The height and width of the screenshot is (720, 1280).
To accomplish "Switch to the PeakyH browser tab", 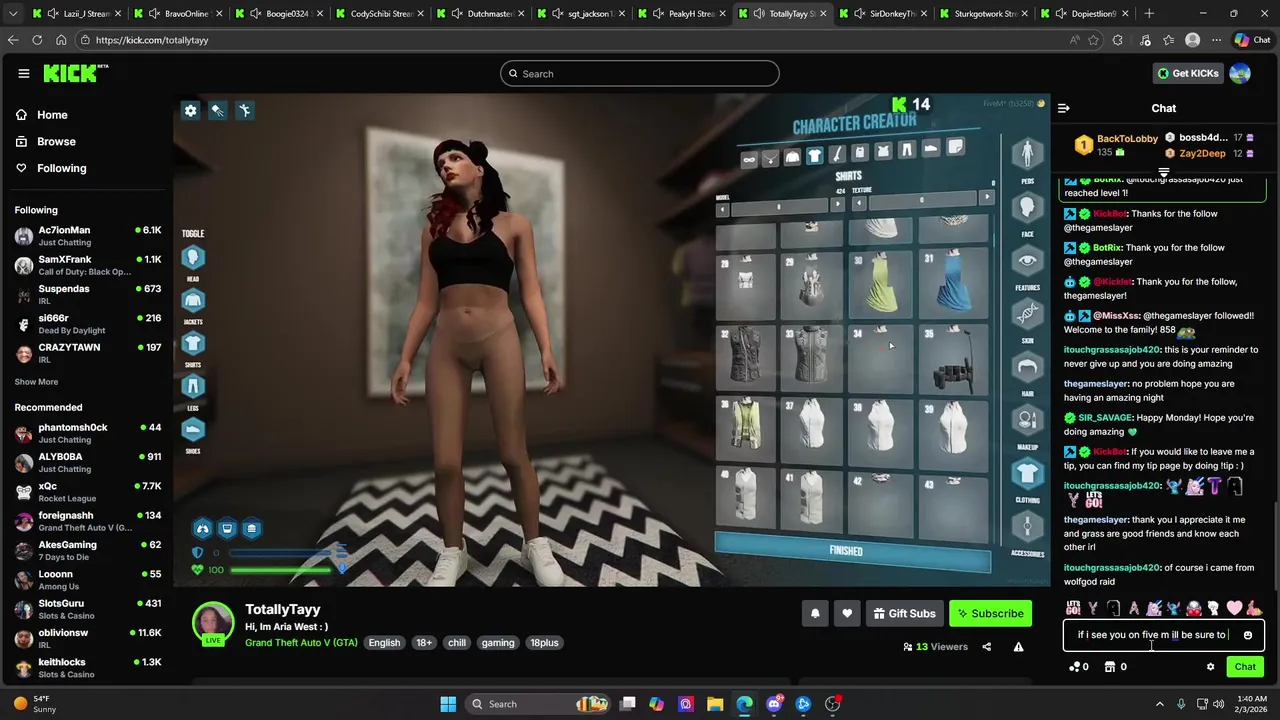I will coord(681,14).
